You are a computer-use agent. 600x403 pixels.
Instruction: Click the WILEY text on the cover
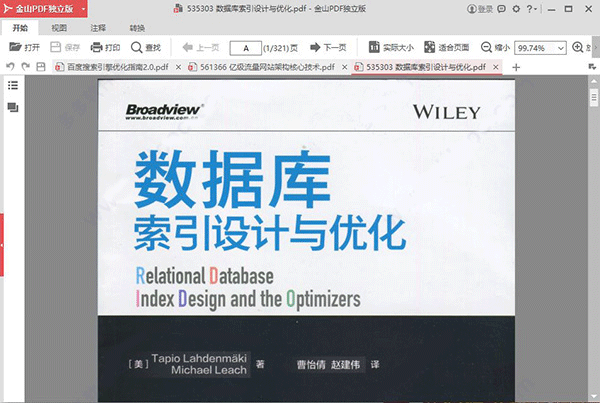coord(447,112)
